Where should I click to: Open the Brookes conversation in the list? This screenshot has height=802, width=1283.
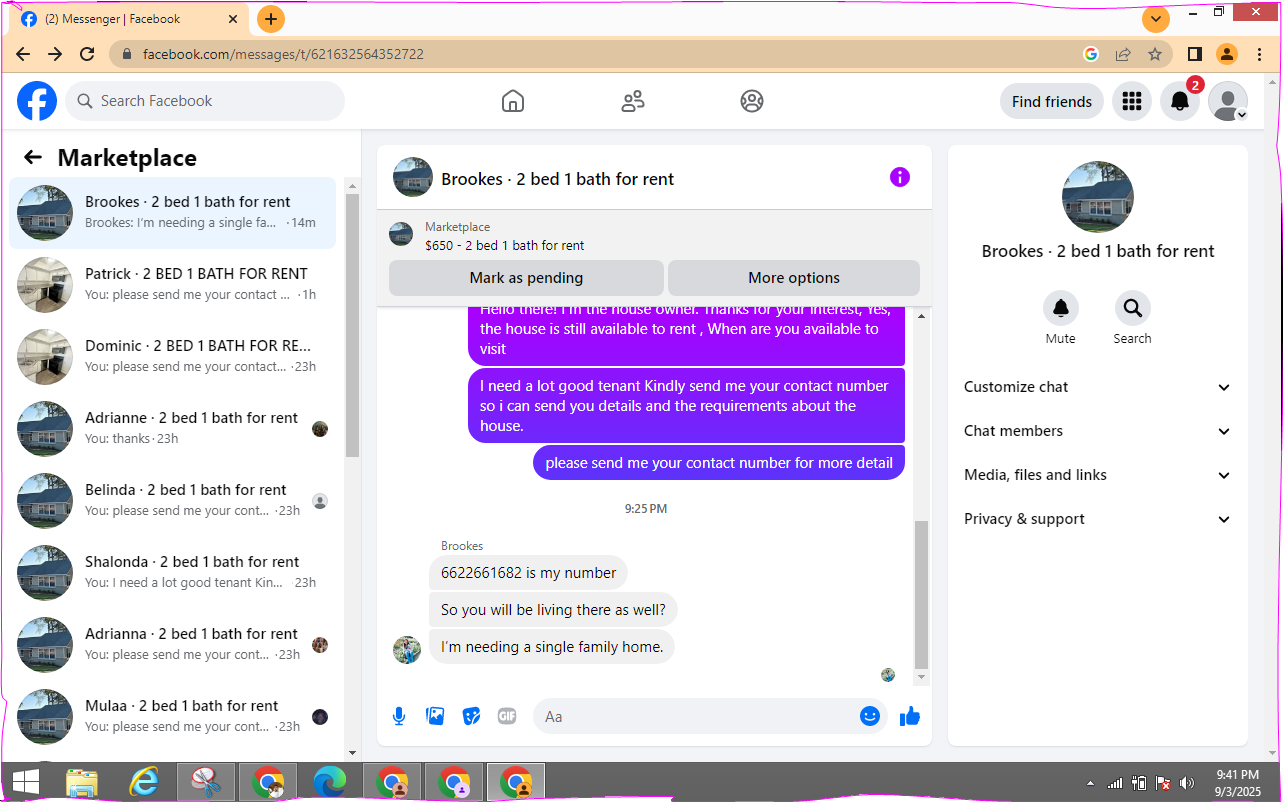(x=173, y=213)
